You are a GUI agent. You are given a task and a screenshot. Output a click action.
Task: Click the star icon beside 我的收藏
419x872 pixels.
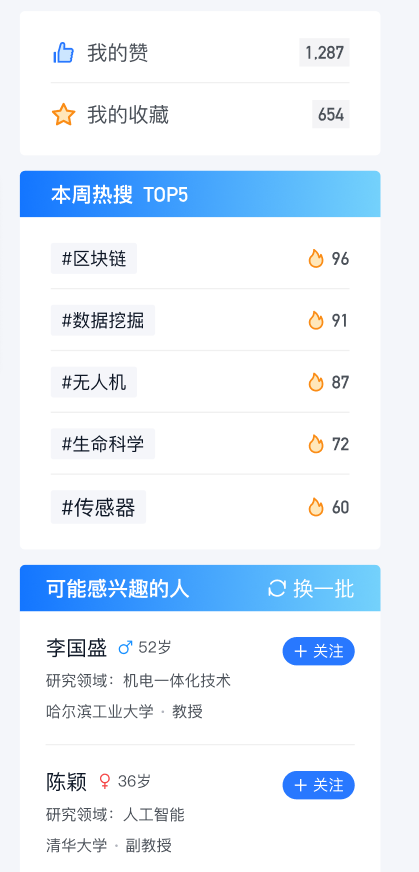coord(63,115)
